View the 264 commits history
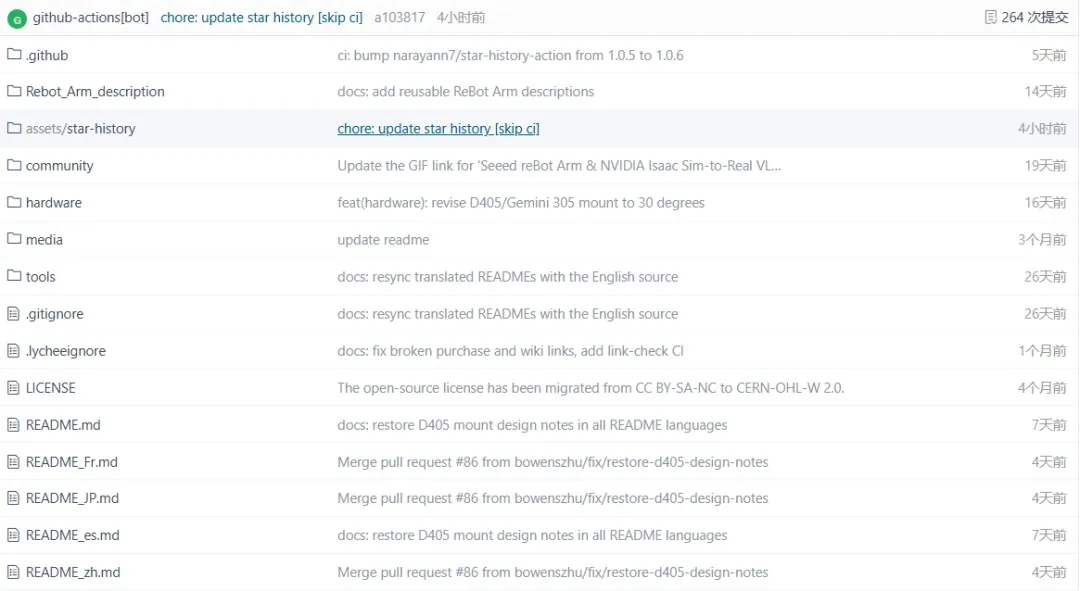 (1035, 17)
